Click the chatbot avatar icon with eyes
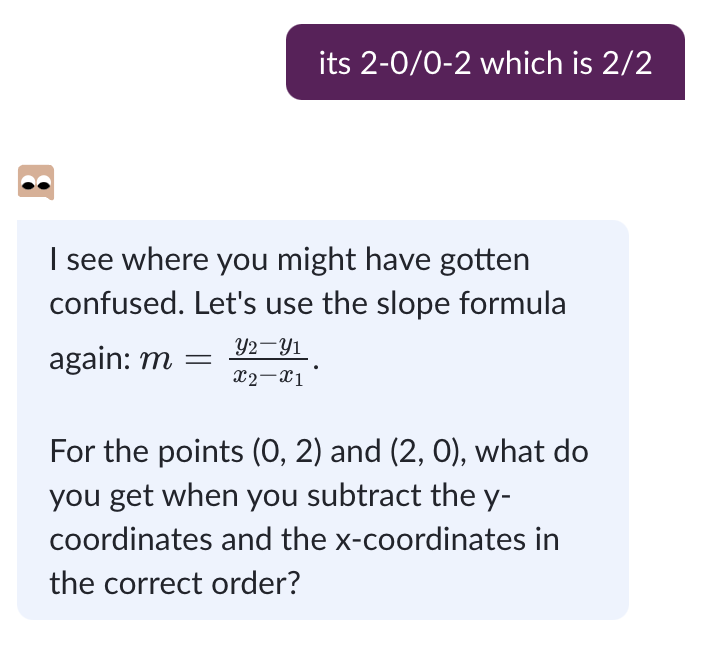The image size is (706, 652). (35, 182)
